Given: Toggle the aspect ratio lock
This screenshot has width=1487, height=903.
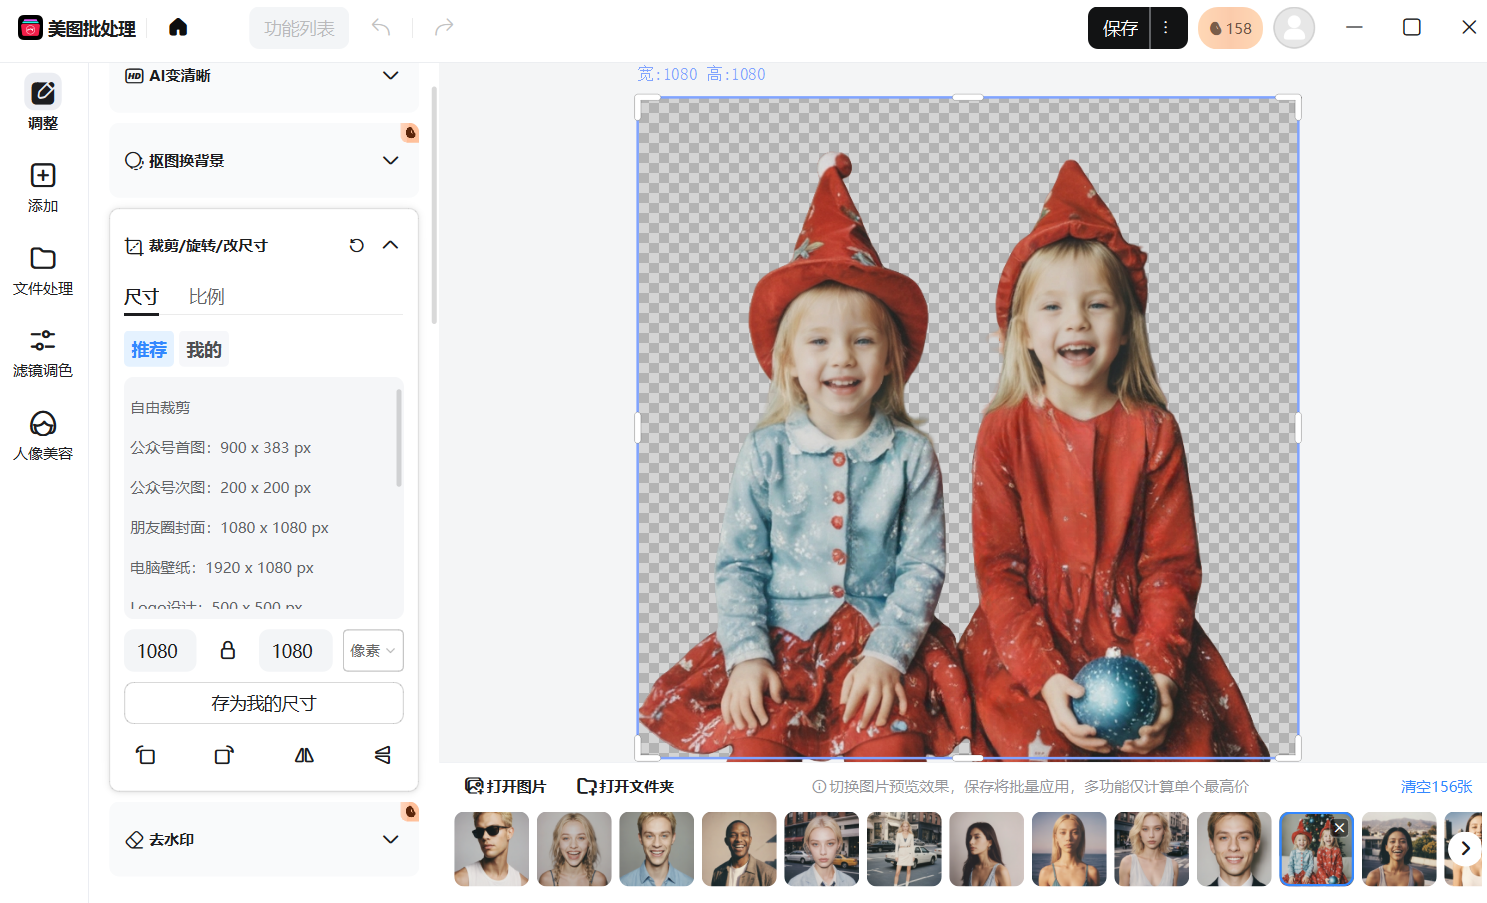Looking at the screenshot, I should [x=228, y=651].
